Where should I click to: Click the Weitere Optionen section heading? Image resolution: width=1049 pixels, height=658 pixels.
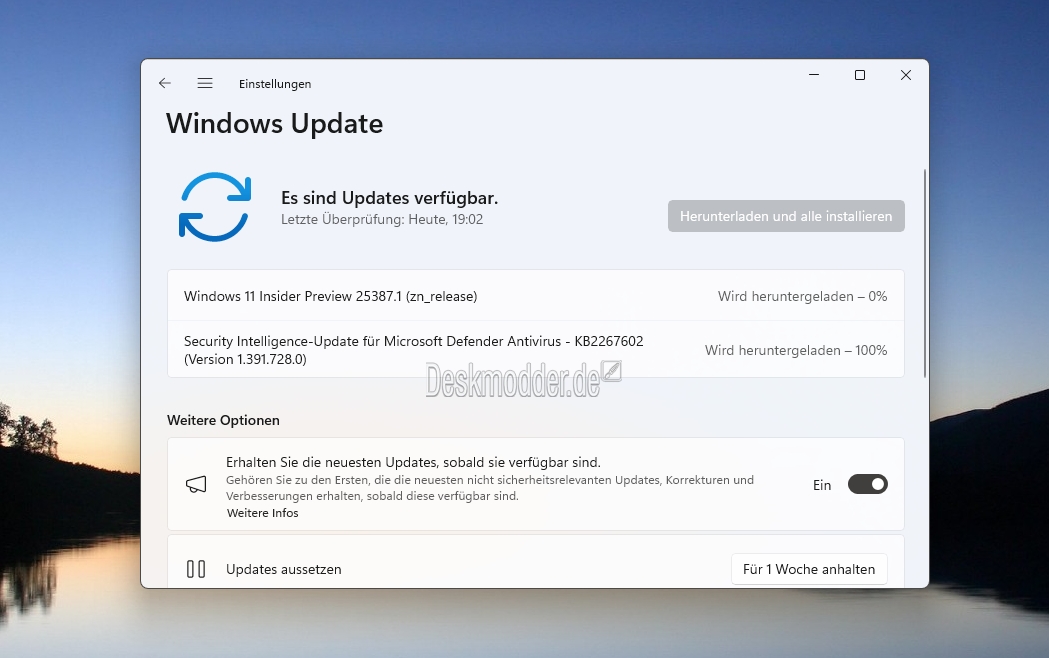(223, 420)
